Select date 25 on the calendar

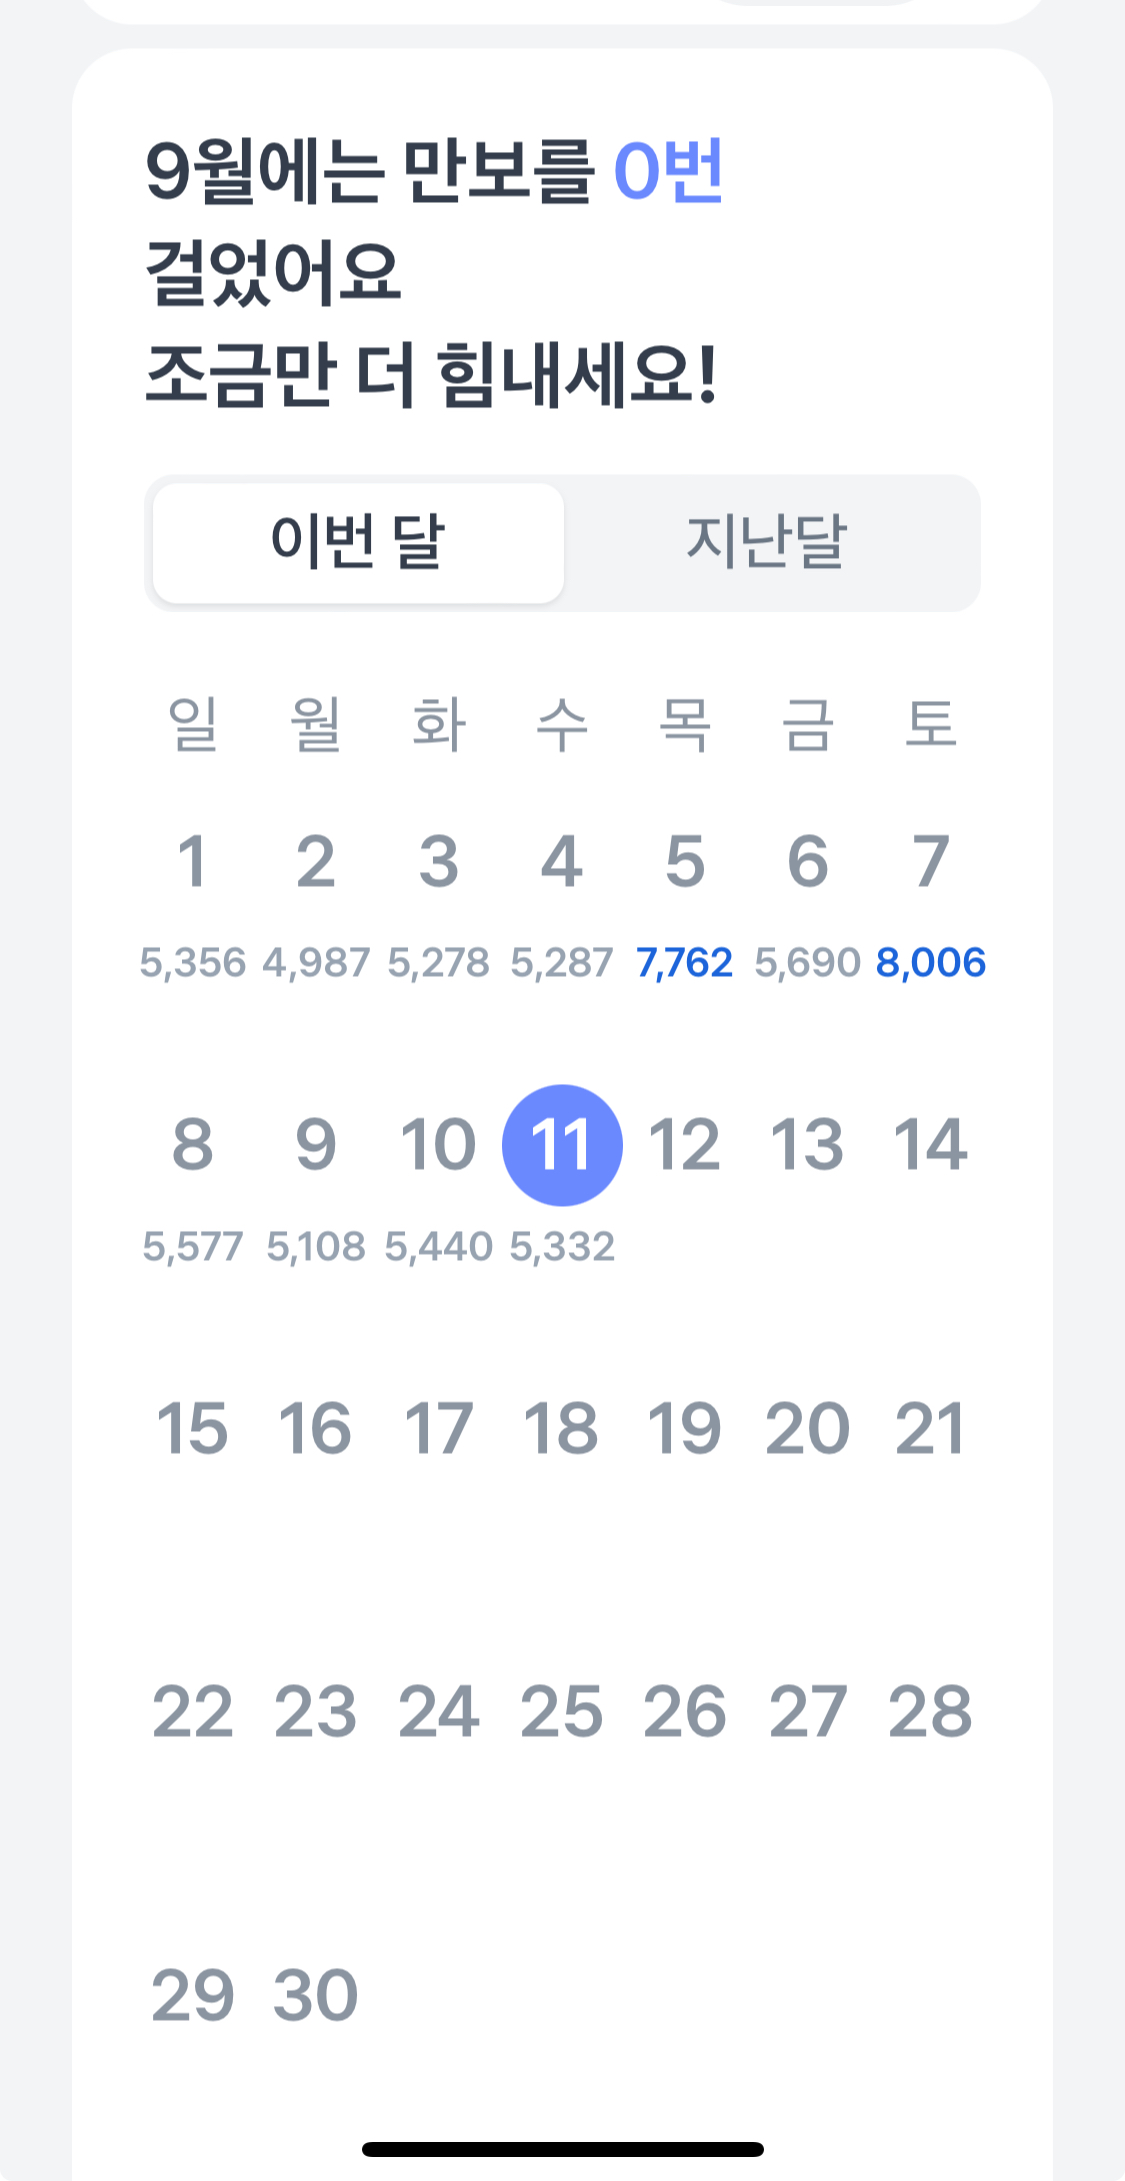pos(561,1712)
